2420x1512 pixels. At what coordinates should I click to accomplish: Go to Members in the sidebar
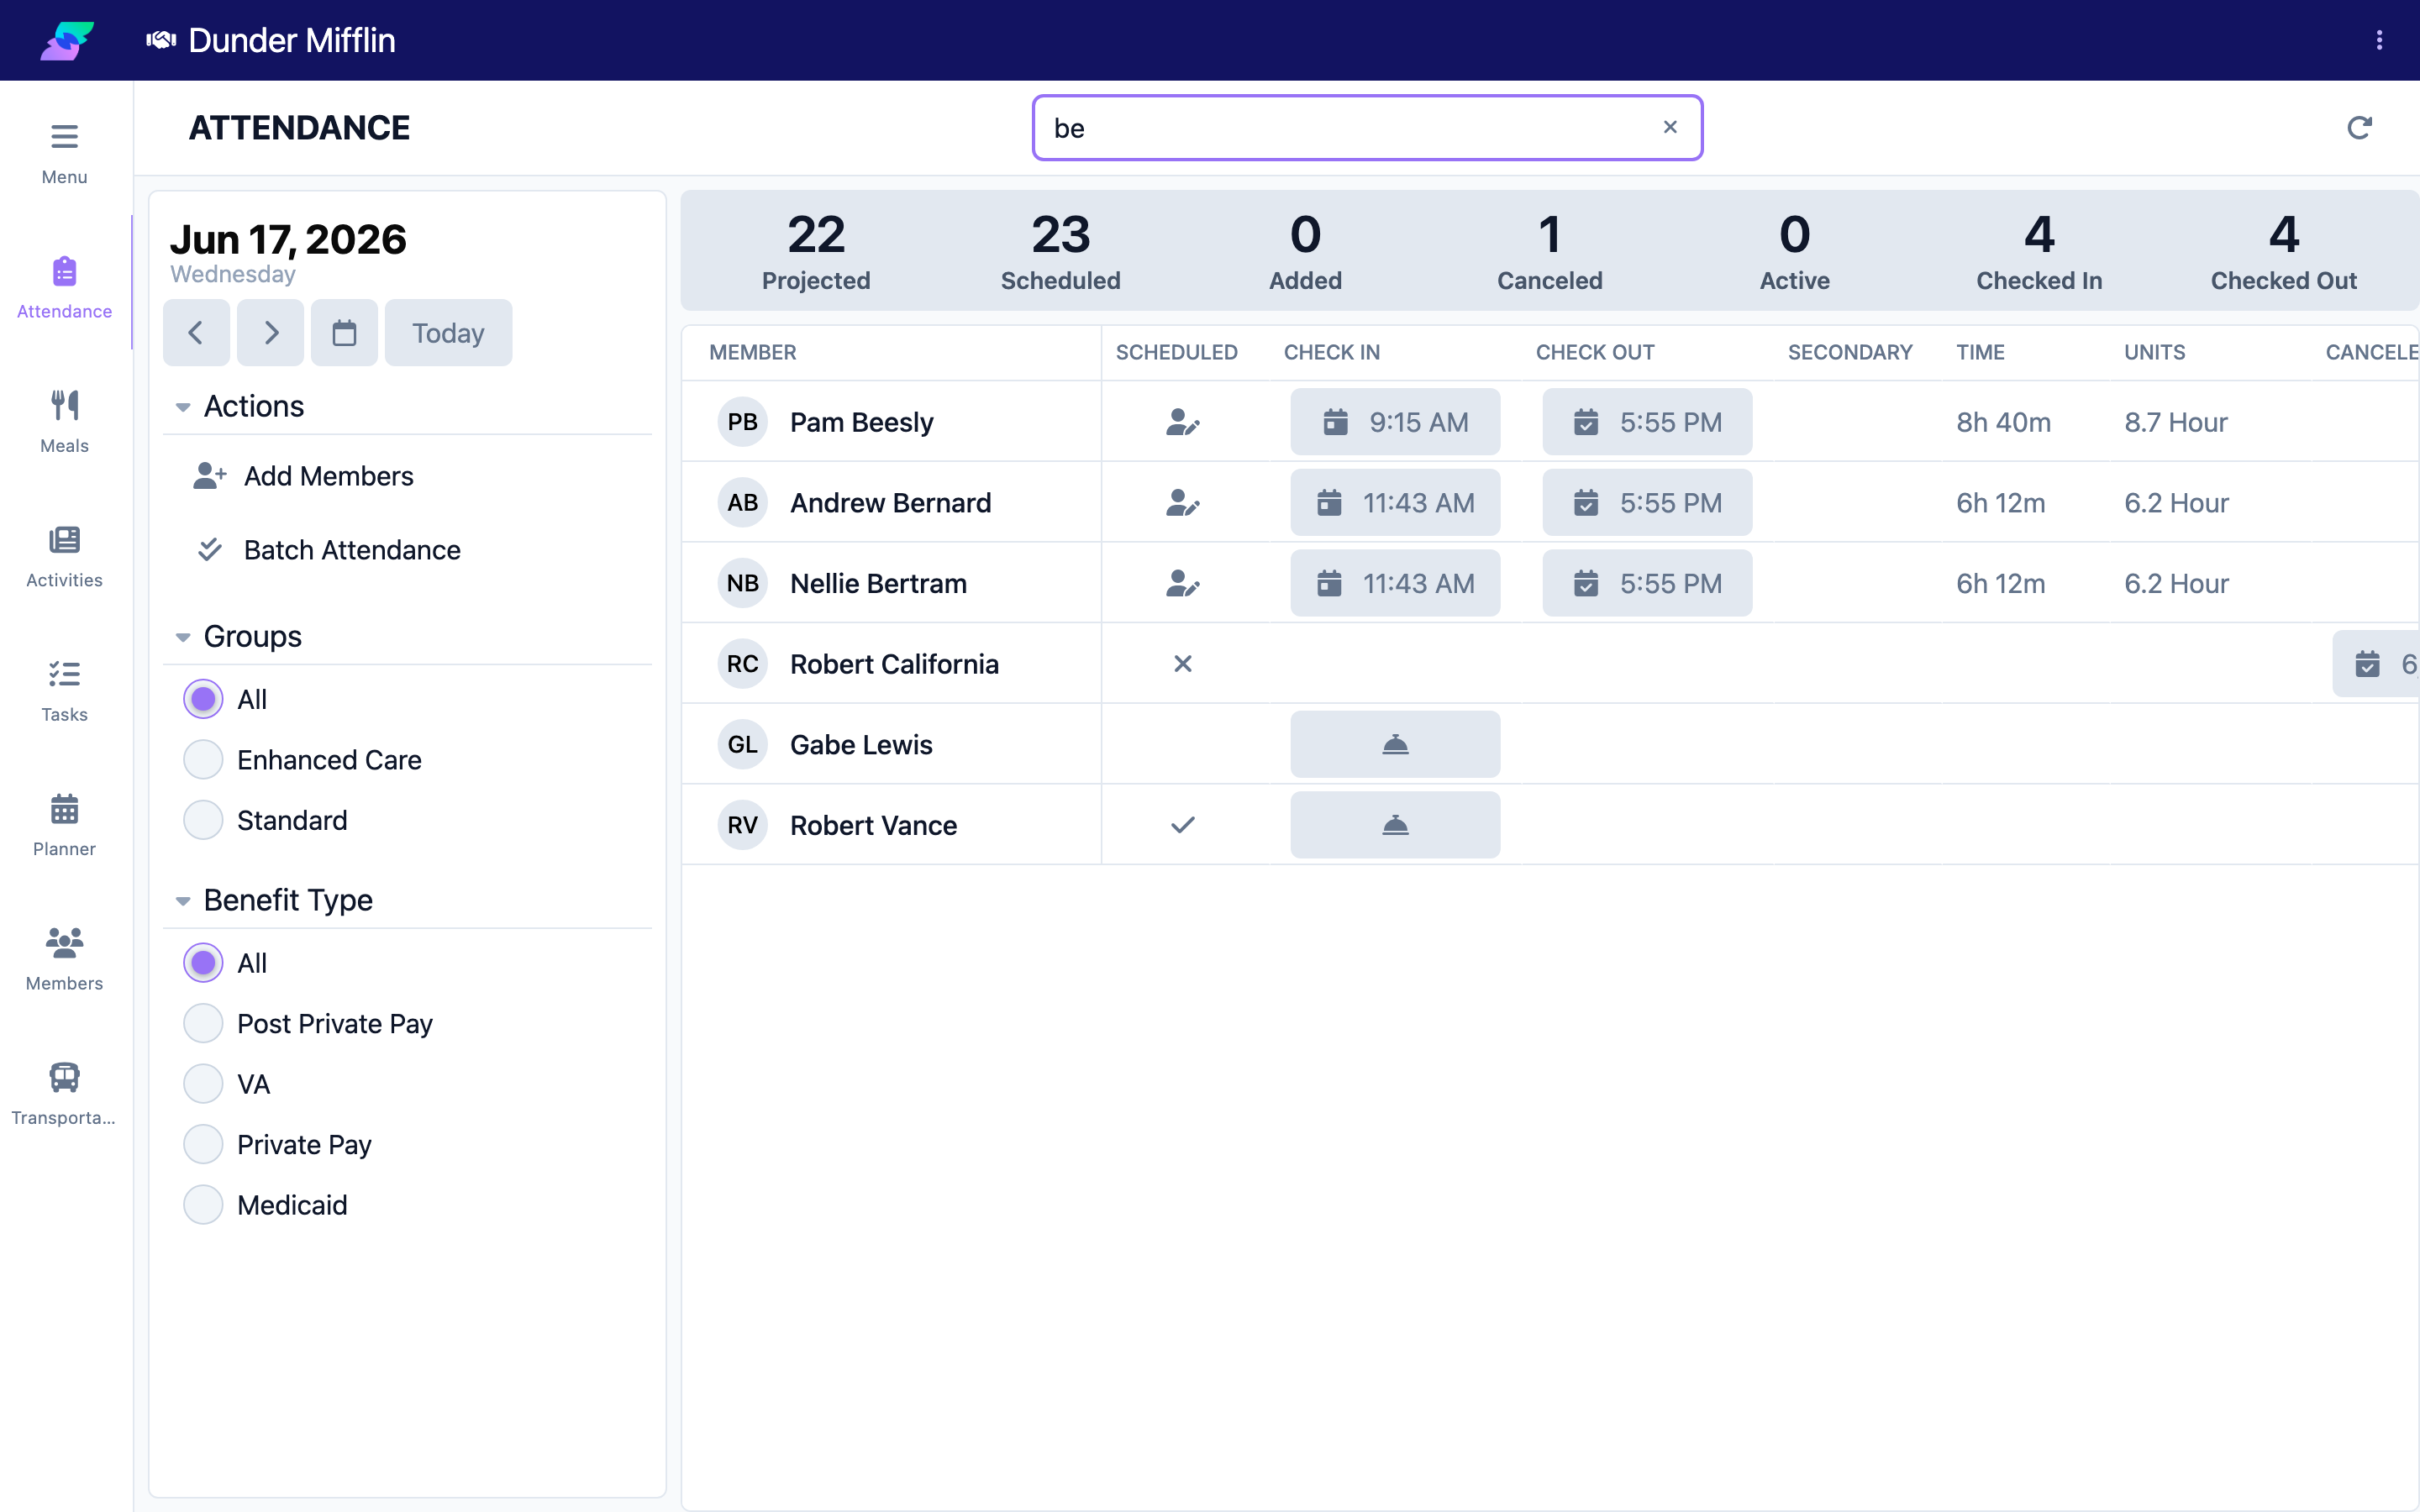tap(64, 959)
